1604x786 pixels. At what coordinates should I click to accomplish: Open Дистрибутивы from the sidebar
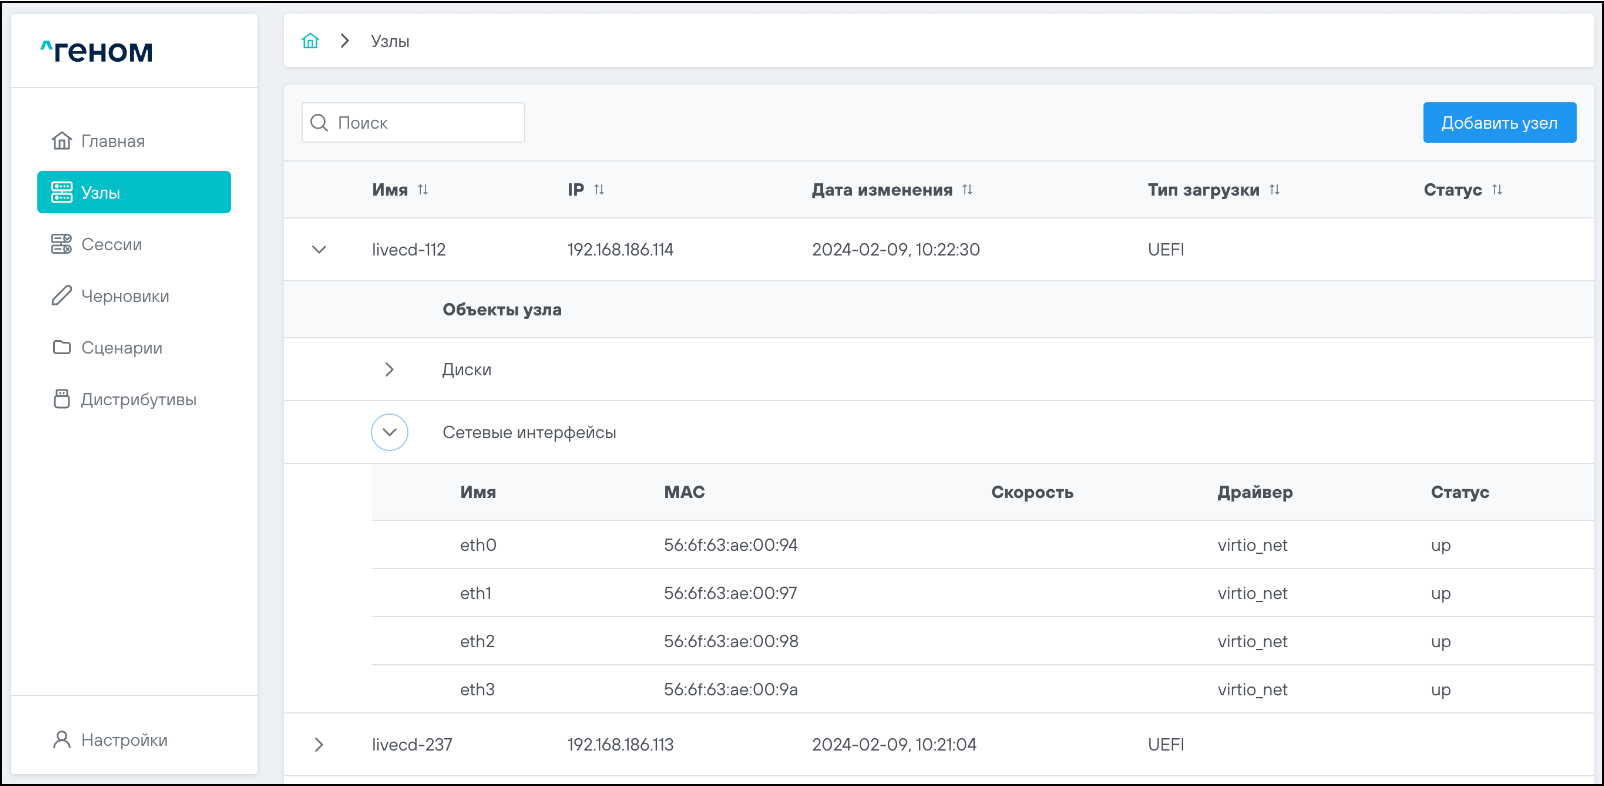[138, 400]
